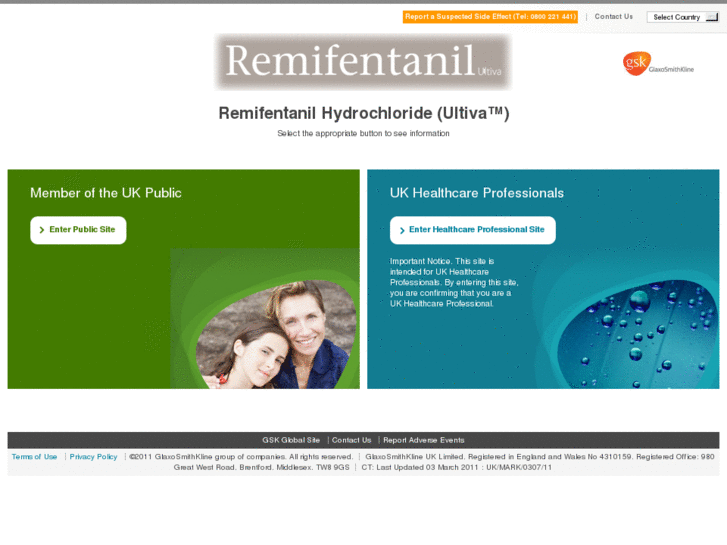Click the UK Healthcare Professionals heading
The image size is (727, 545).
[x=477, y=193]
